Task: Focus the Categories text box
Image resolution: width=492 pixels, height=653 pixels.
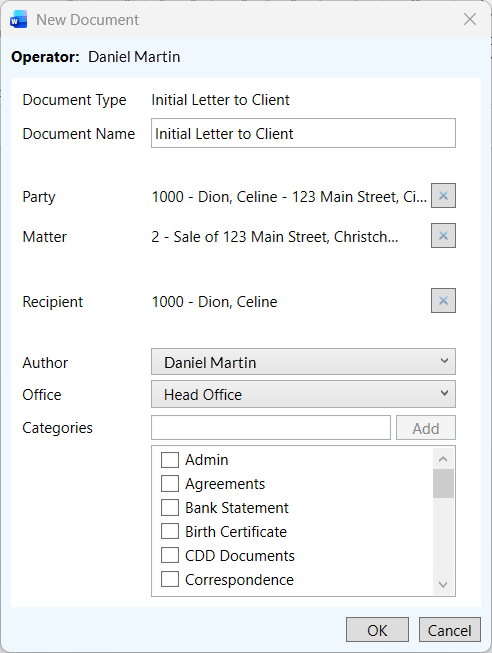Action: point(271,428)
